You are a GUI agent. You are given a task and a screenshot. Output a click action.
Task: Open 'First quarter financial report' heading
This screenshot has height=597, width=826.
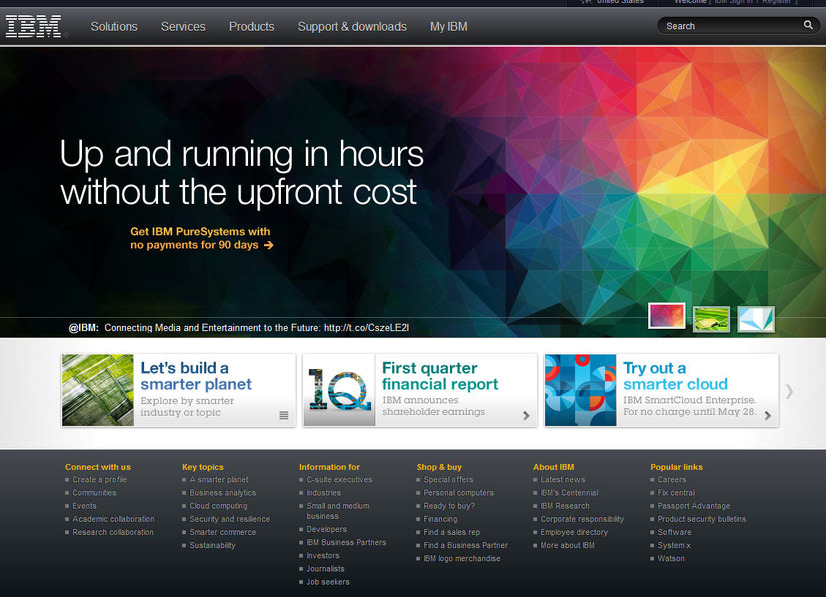(440, 376)
